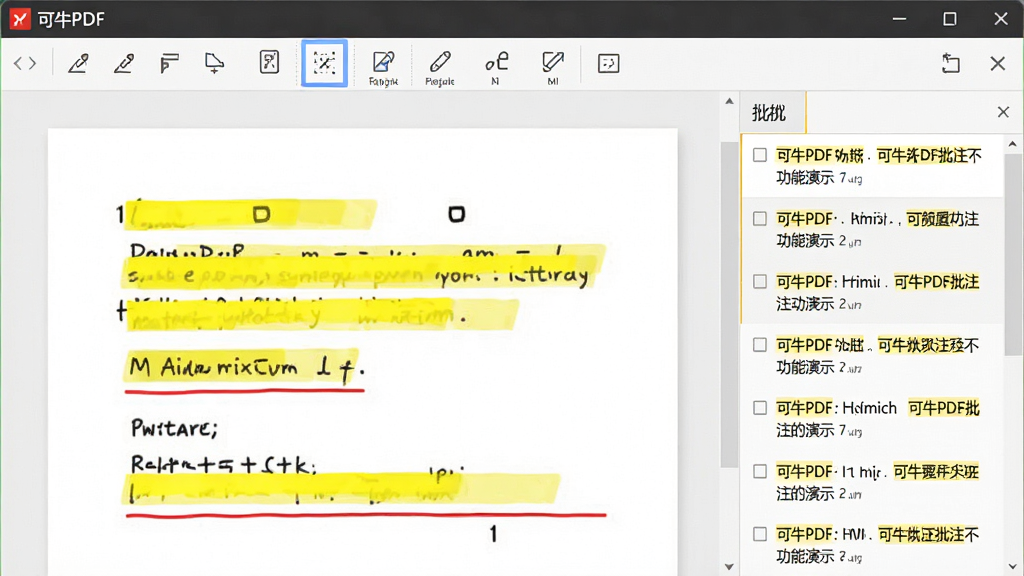
Task: Select annotation entry 可牛狱驳注臸不
Action: tap(872, 355)
